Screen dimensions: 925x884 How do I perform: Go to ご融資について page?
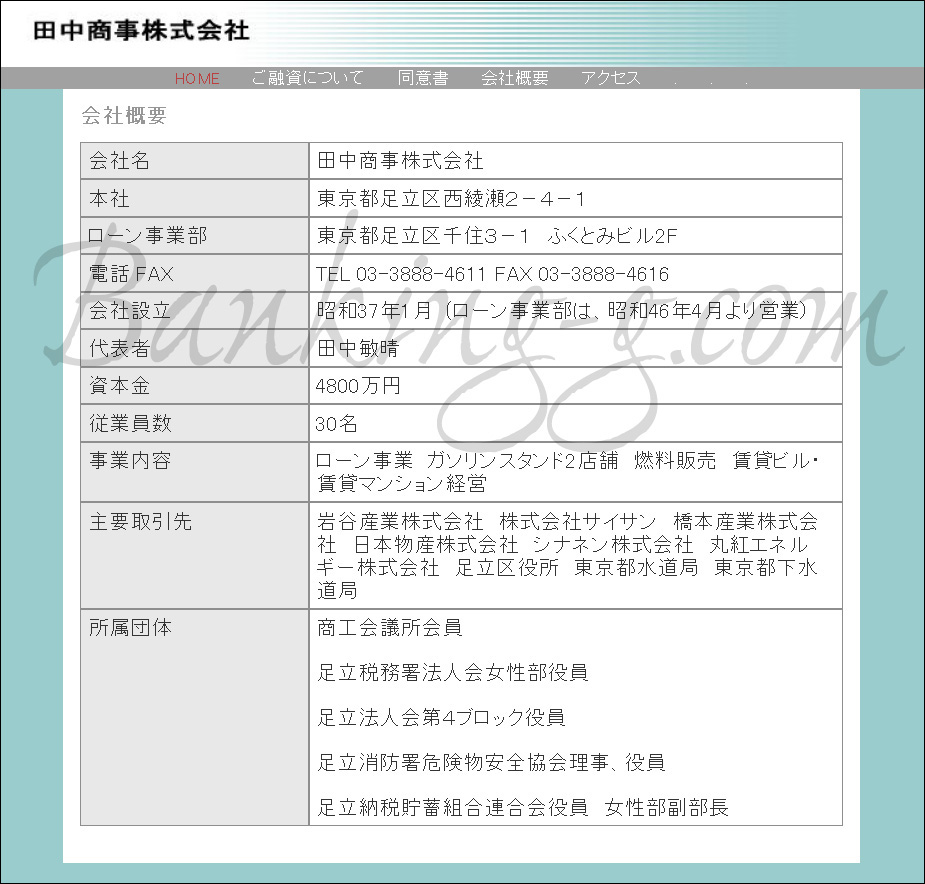pos(307,78)
